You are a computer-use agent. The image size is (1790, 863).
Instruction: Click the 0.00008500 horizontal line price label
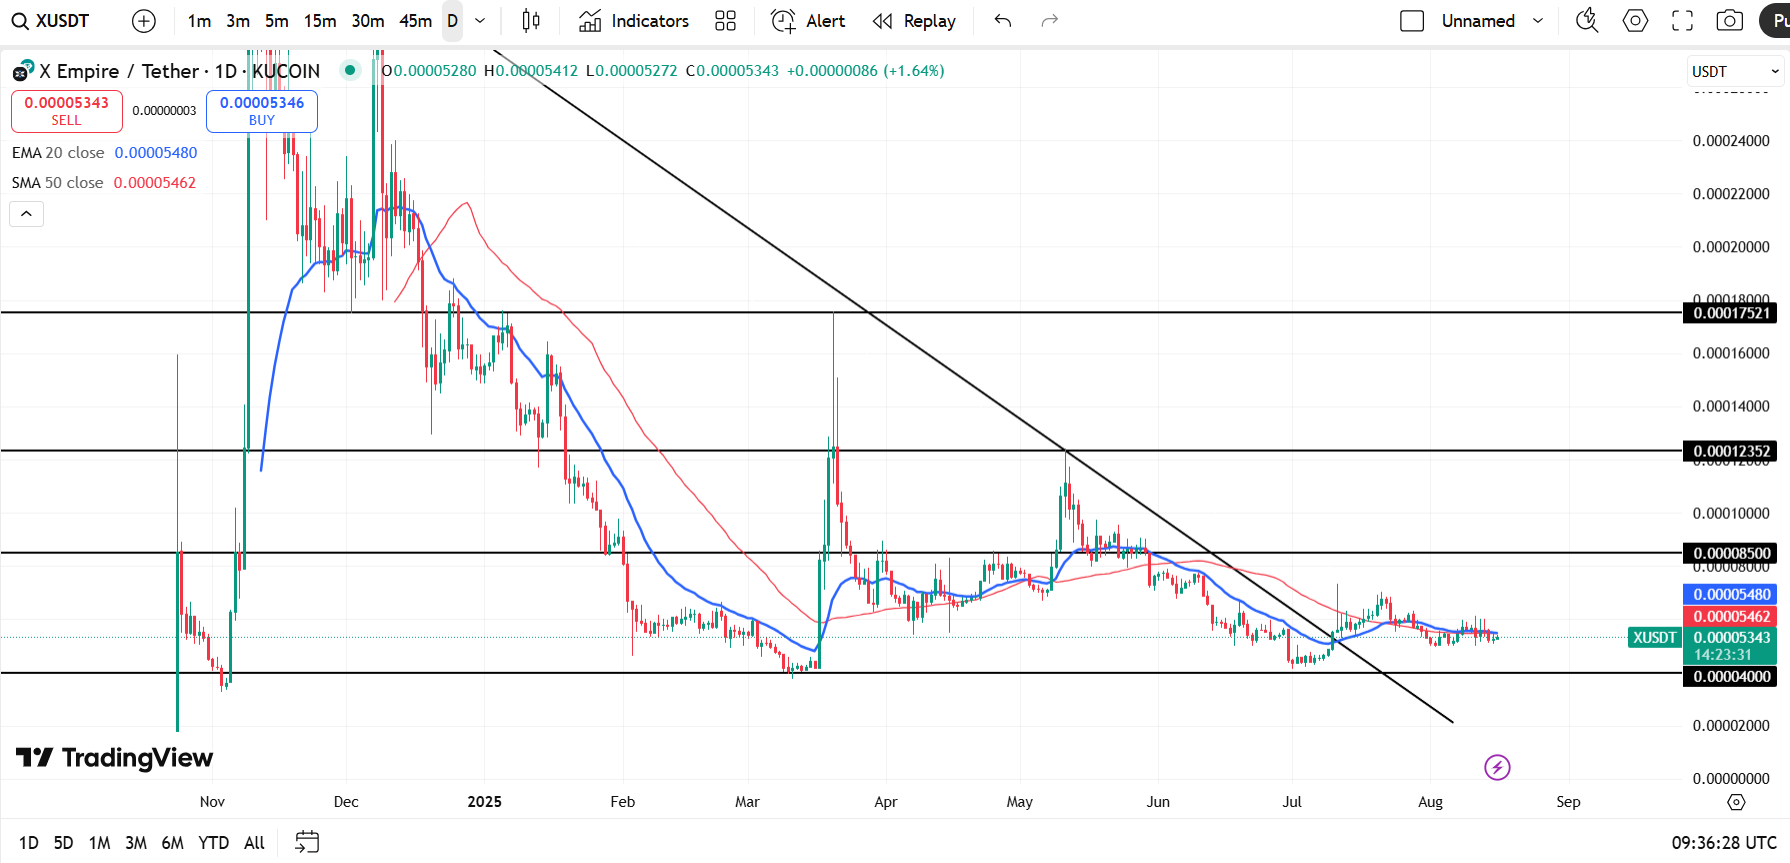(x=1731, y=553)
